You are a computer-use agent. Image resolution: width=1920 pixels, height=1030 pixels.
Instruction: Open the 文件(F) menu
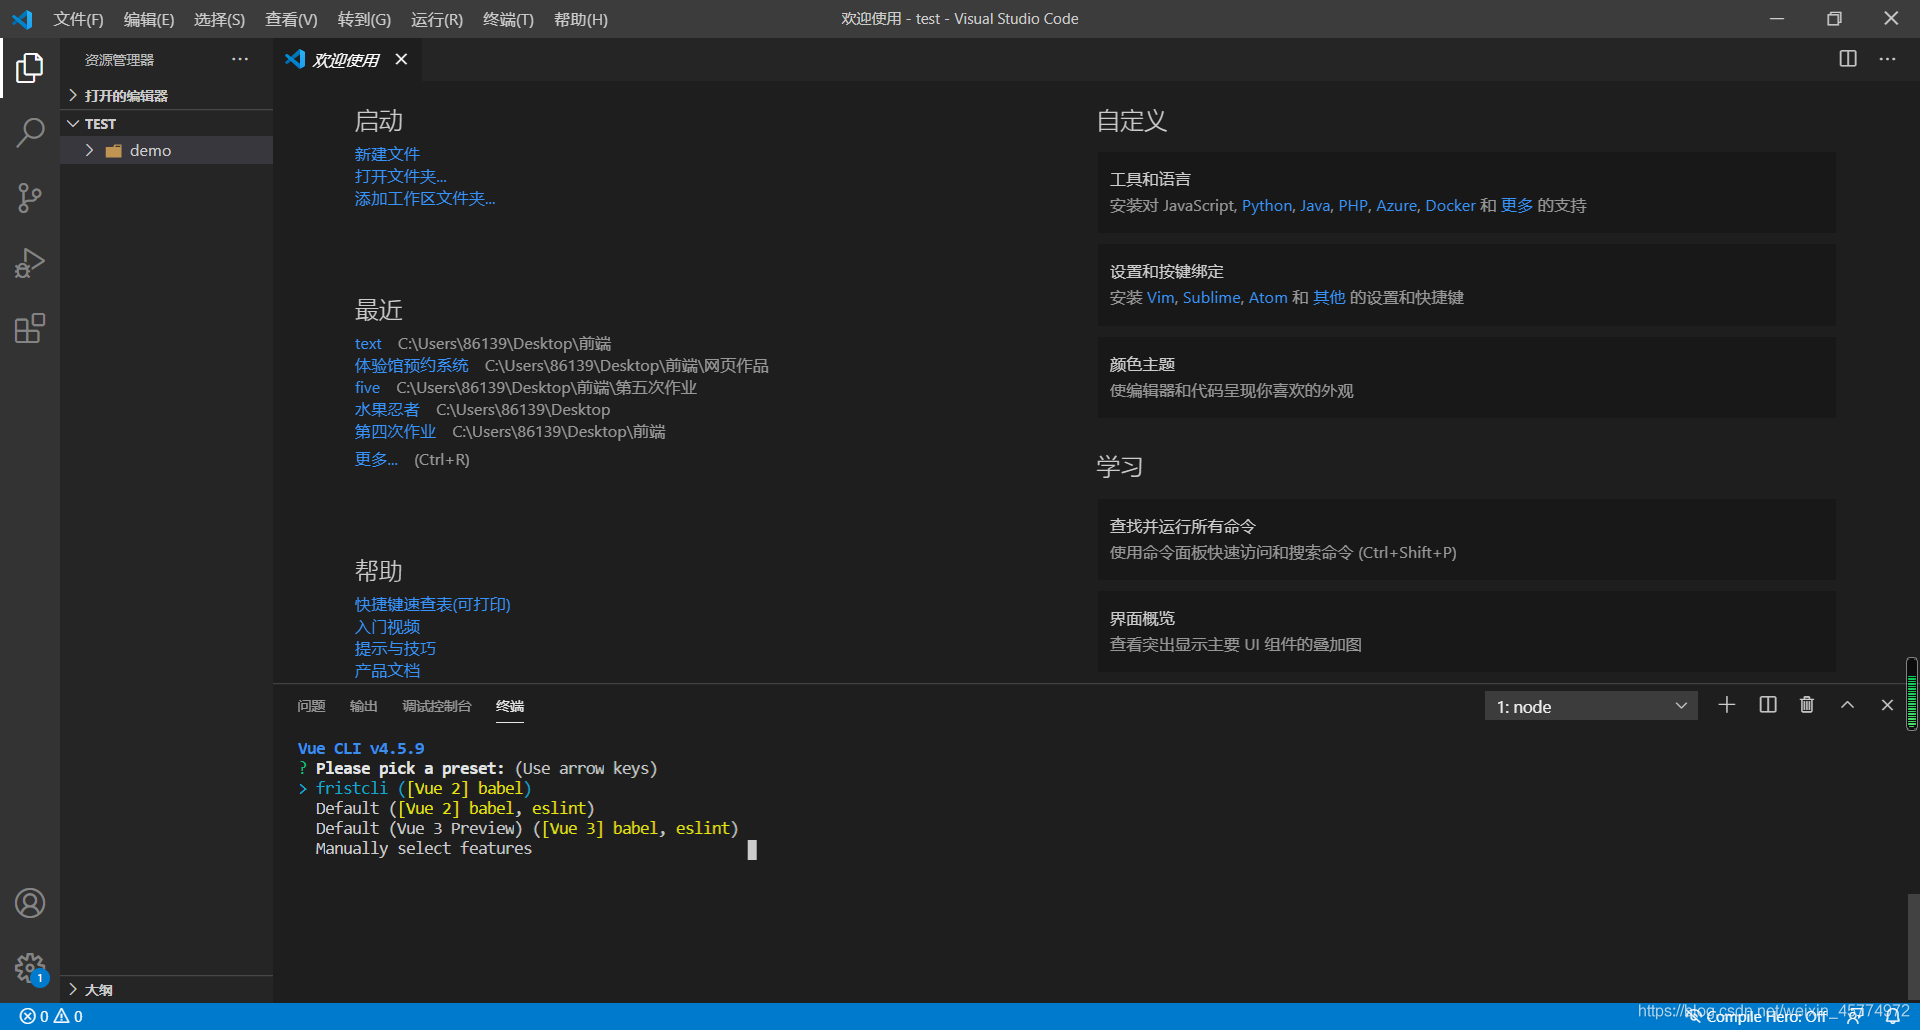[78, 19]
